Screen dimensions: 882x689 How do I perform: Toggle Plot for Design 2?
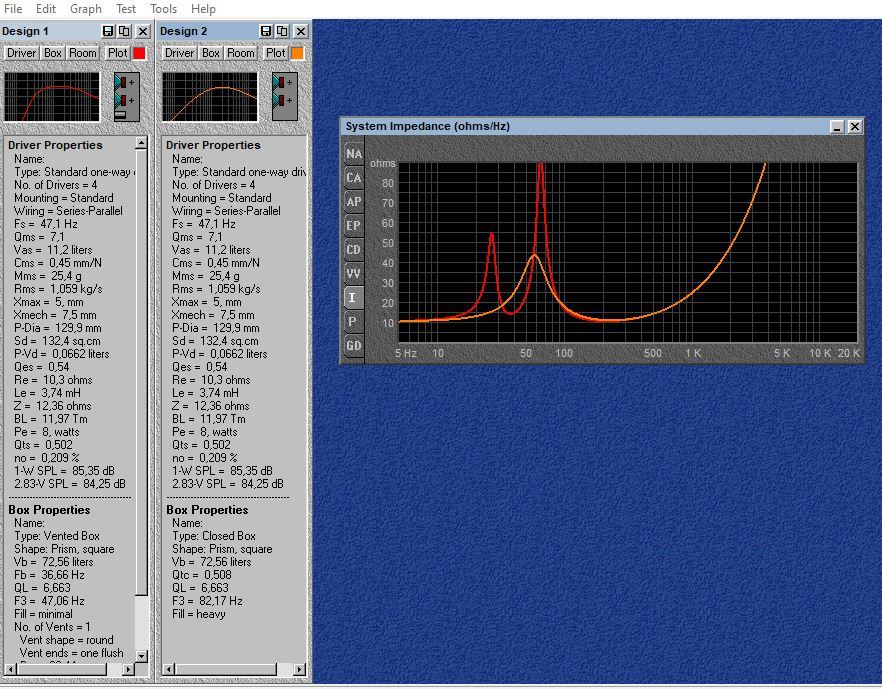click(x=276, y=53)
